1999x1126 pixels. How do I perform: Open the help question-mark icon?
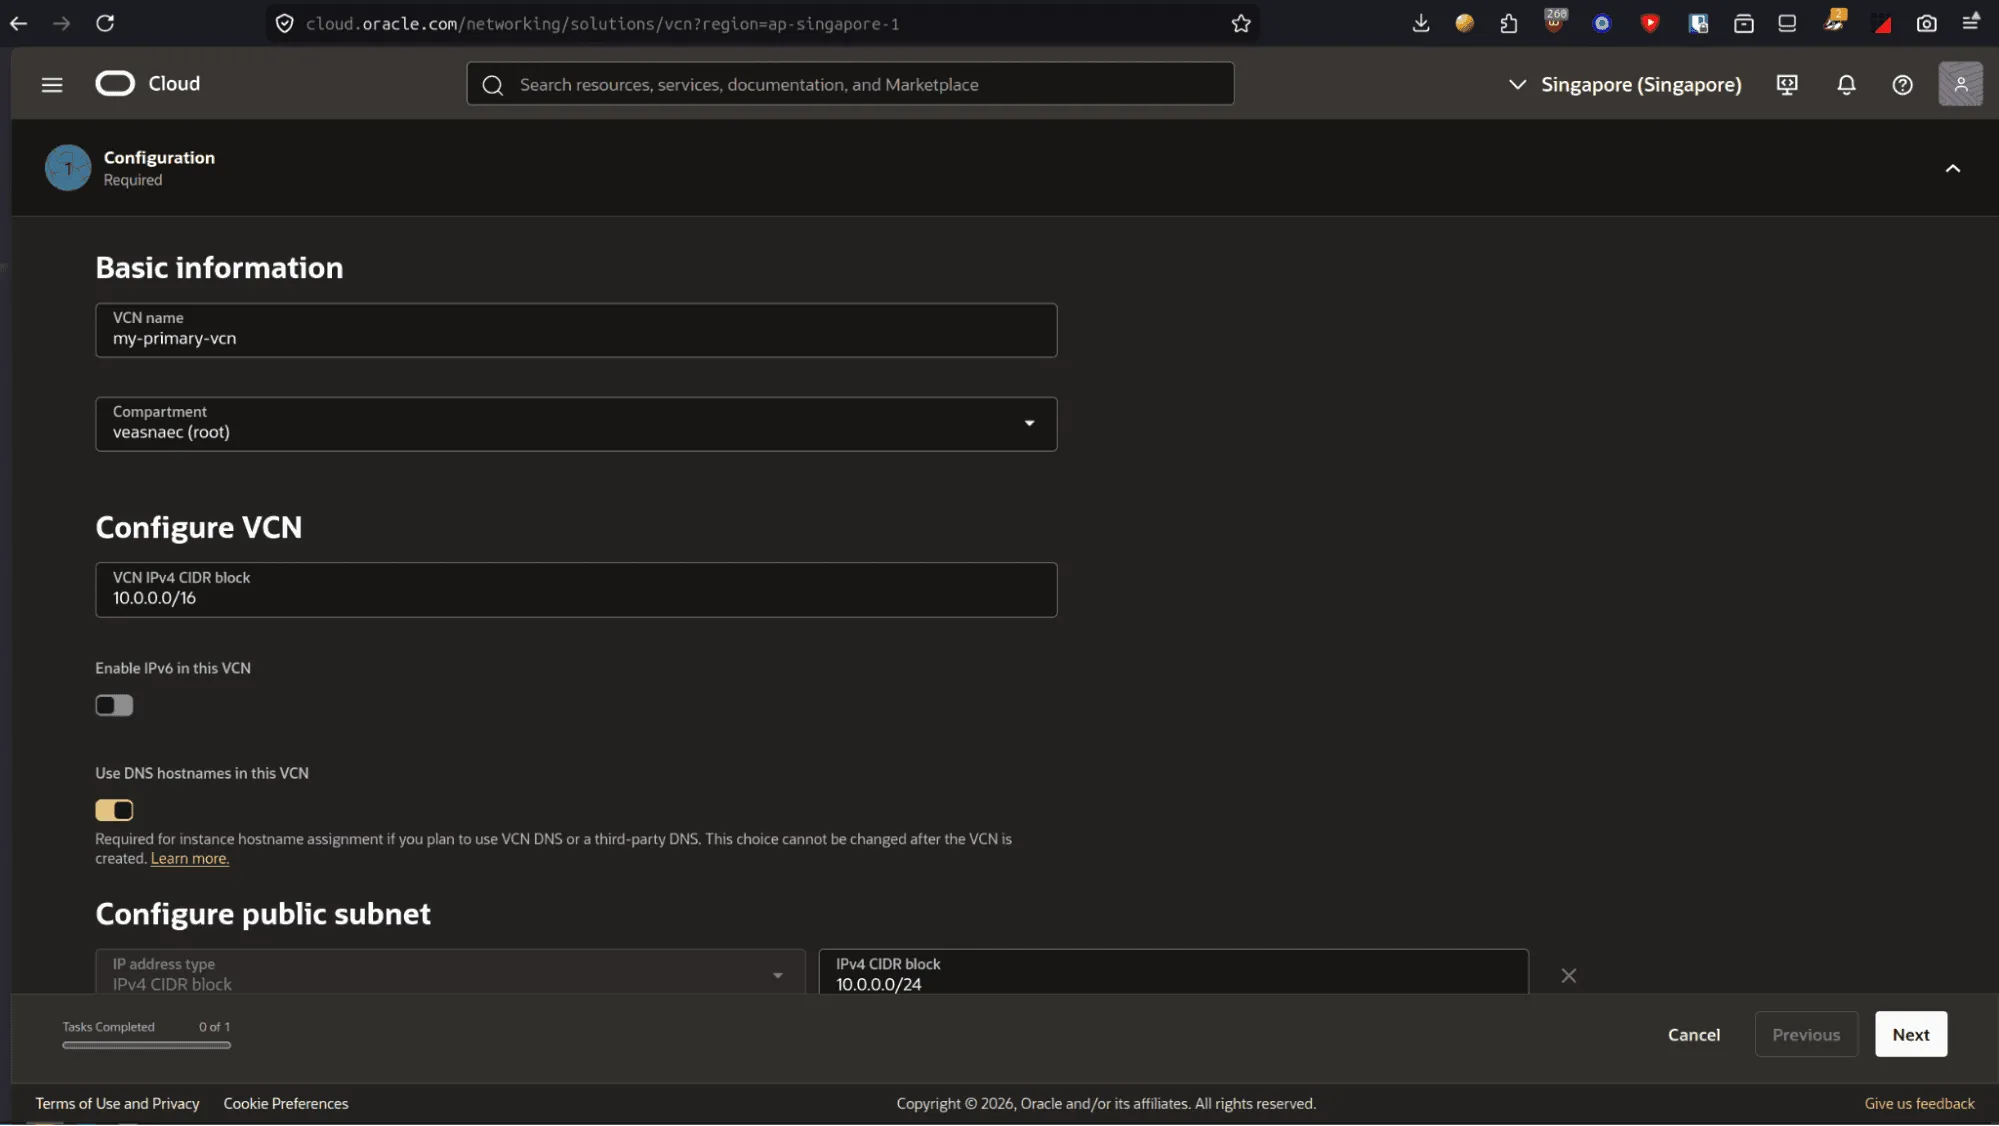1903,85
